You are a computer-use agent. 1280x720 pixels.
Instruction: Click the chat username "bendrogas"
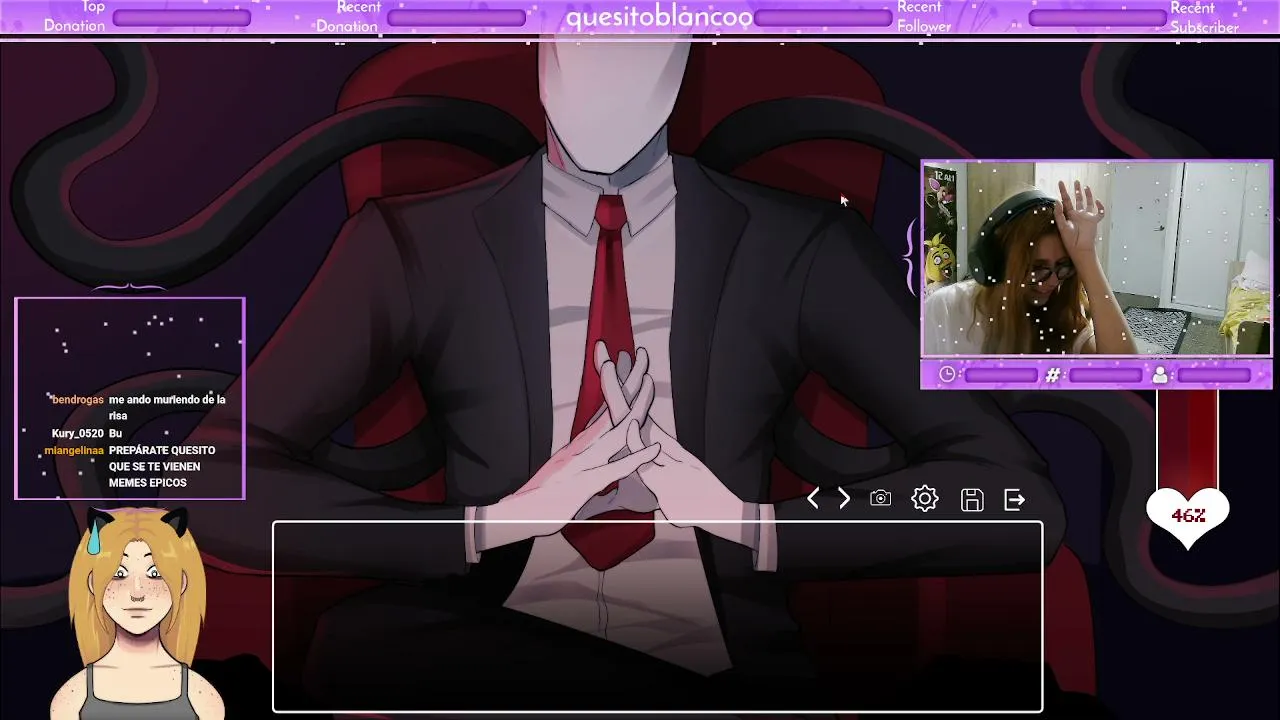[78, 400]
